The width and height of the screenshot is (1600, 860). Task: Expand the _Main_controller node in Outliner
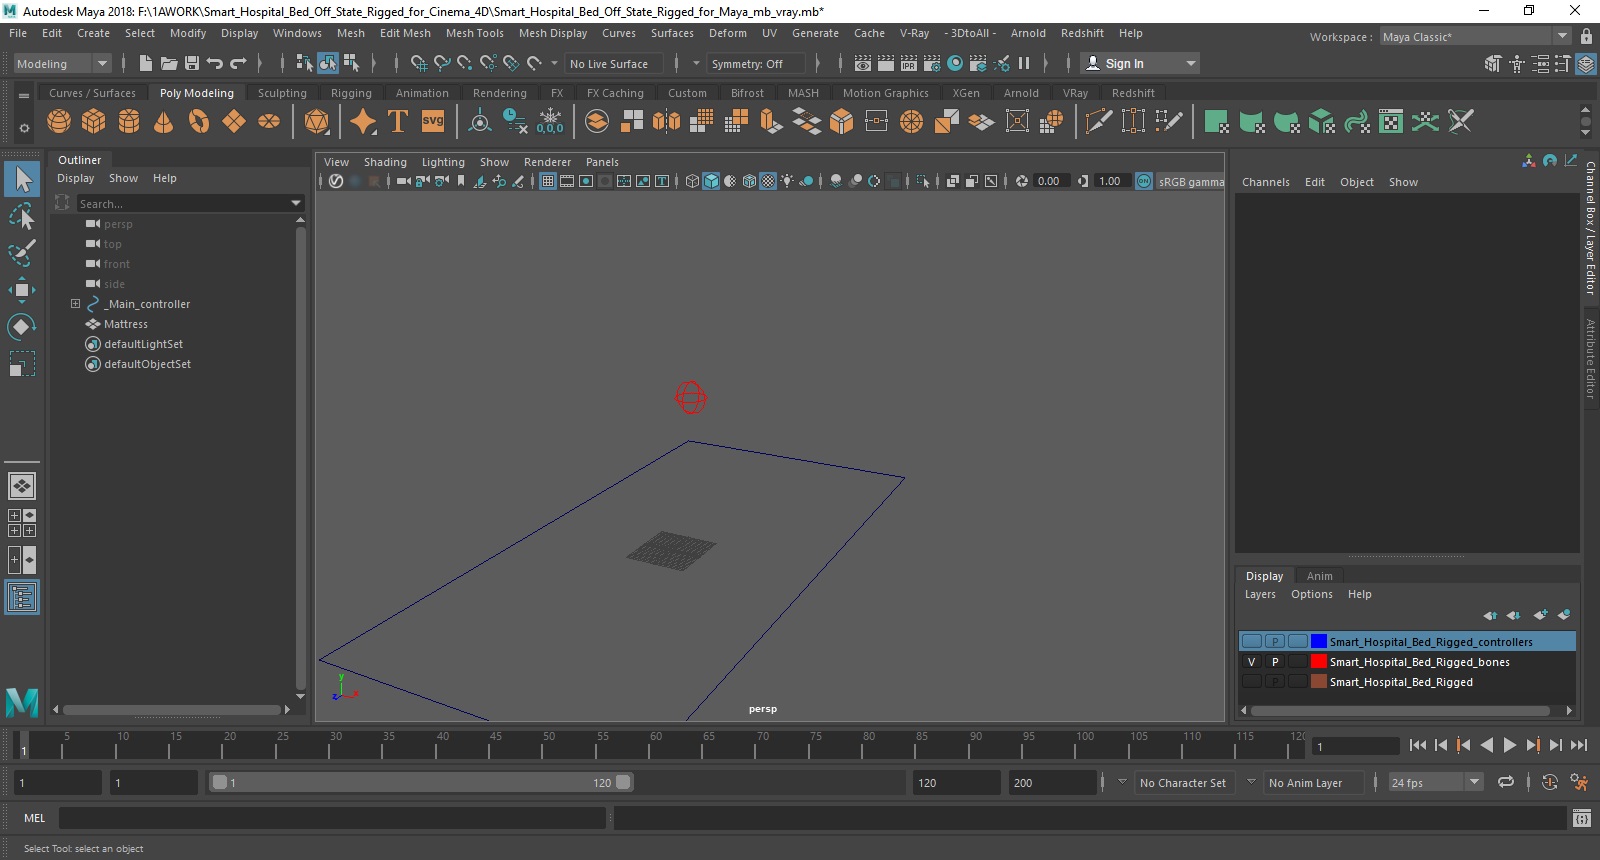75,304
